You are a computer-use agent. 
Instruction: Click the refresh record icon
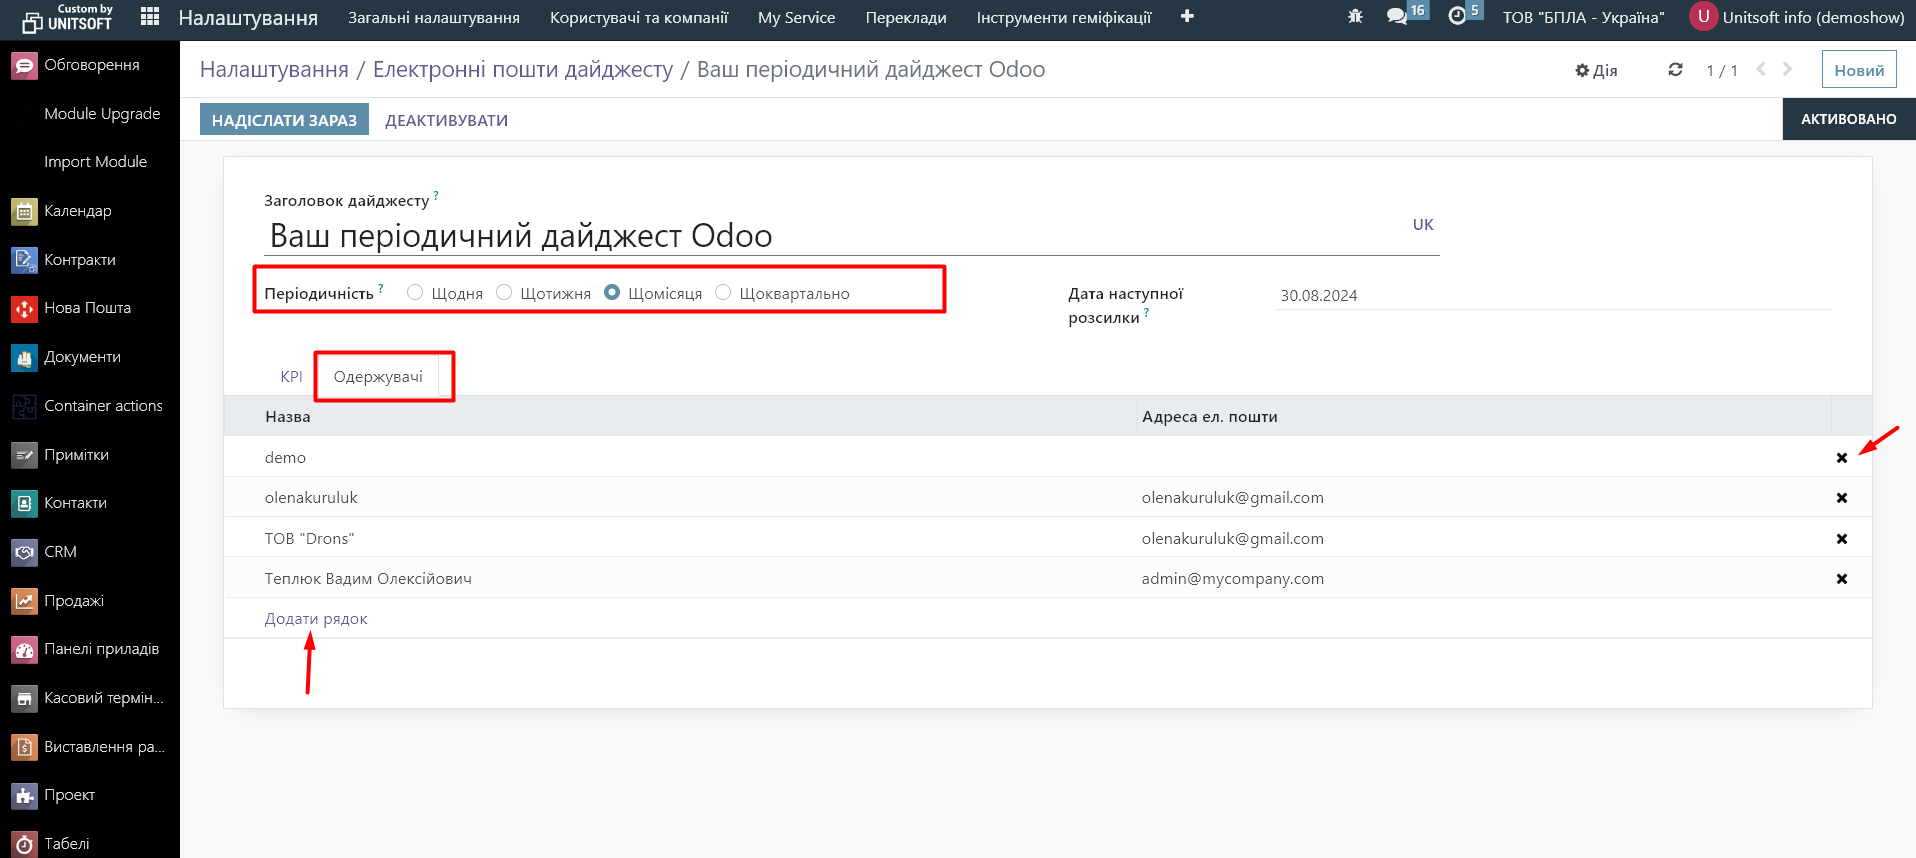pyautogui.click(x=1675, y=70)
